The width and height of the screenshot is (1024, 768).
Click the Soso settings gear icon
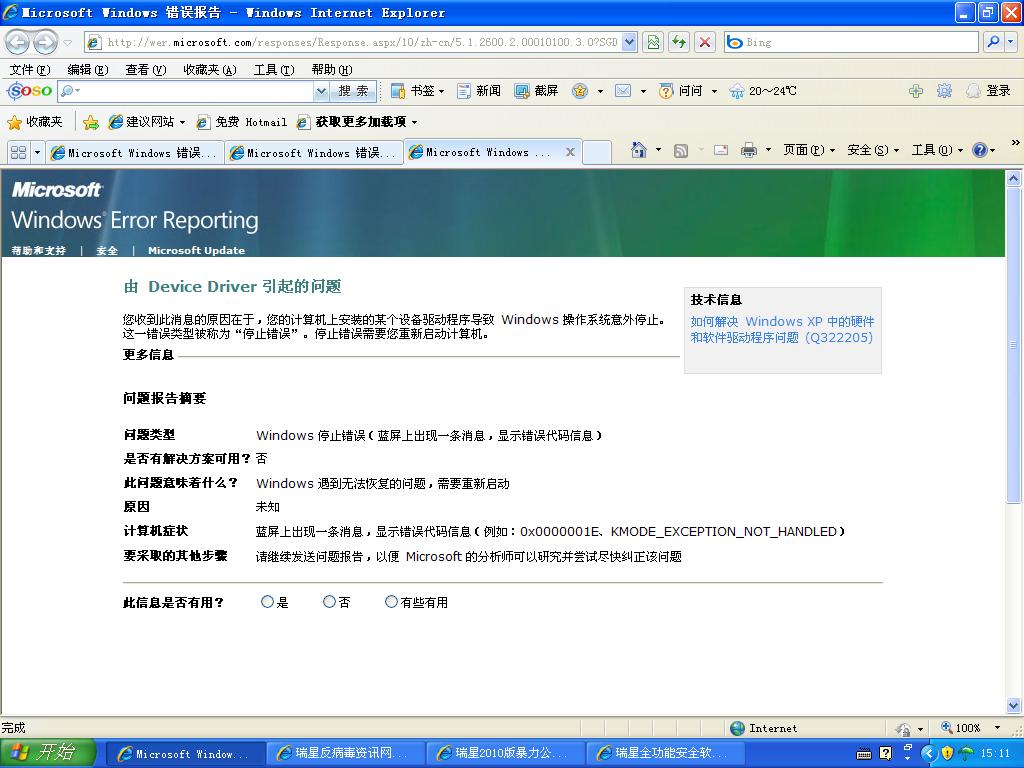click(944, 91)
